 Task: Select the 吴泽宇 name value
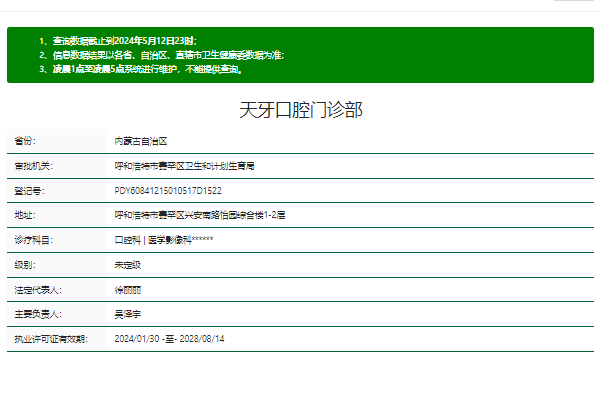[127, 314]
